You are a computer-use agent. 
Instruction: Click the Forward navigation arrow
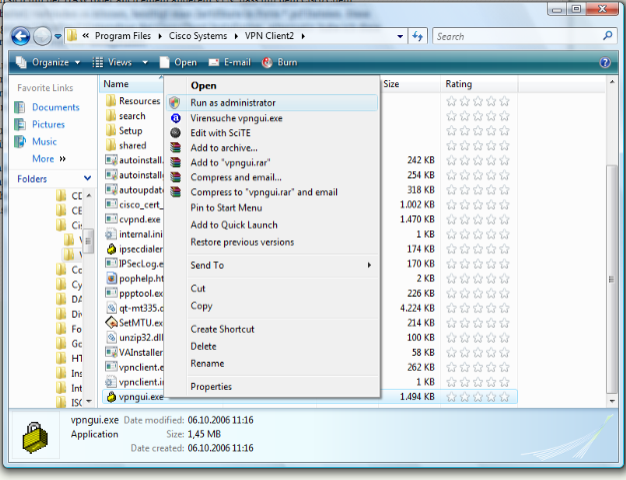tap(42, 36)
